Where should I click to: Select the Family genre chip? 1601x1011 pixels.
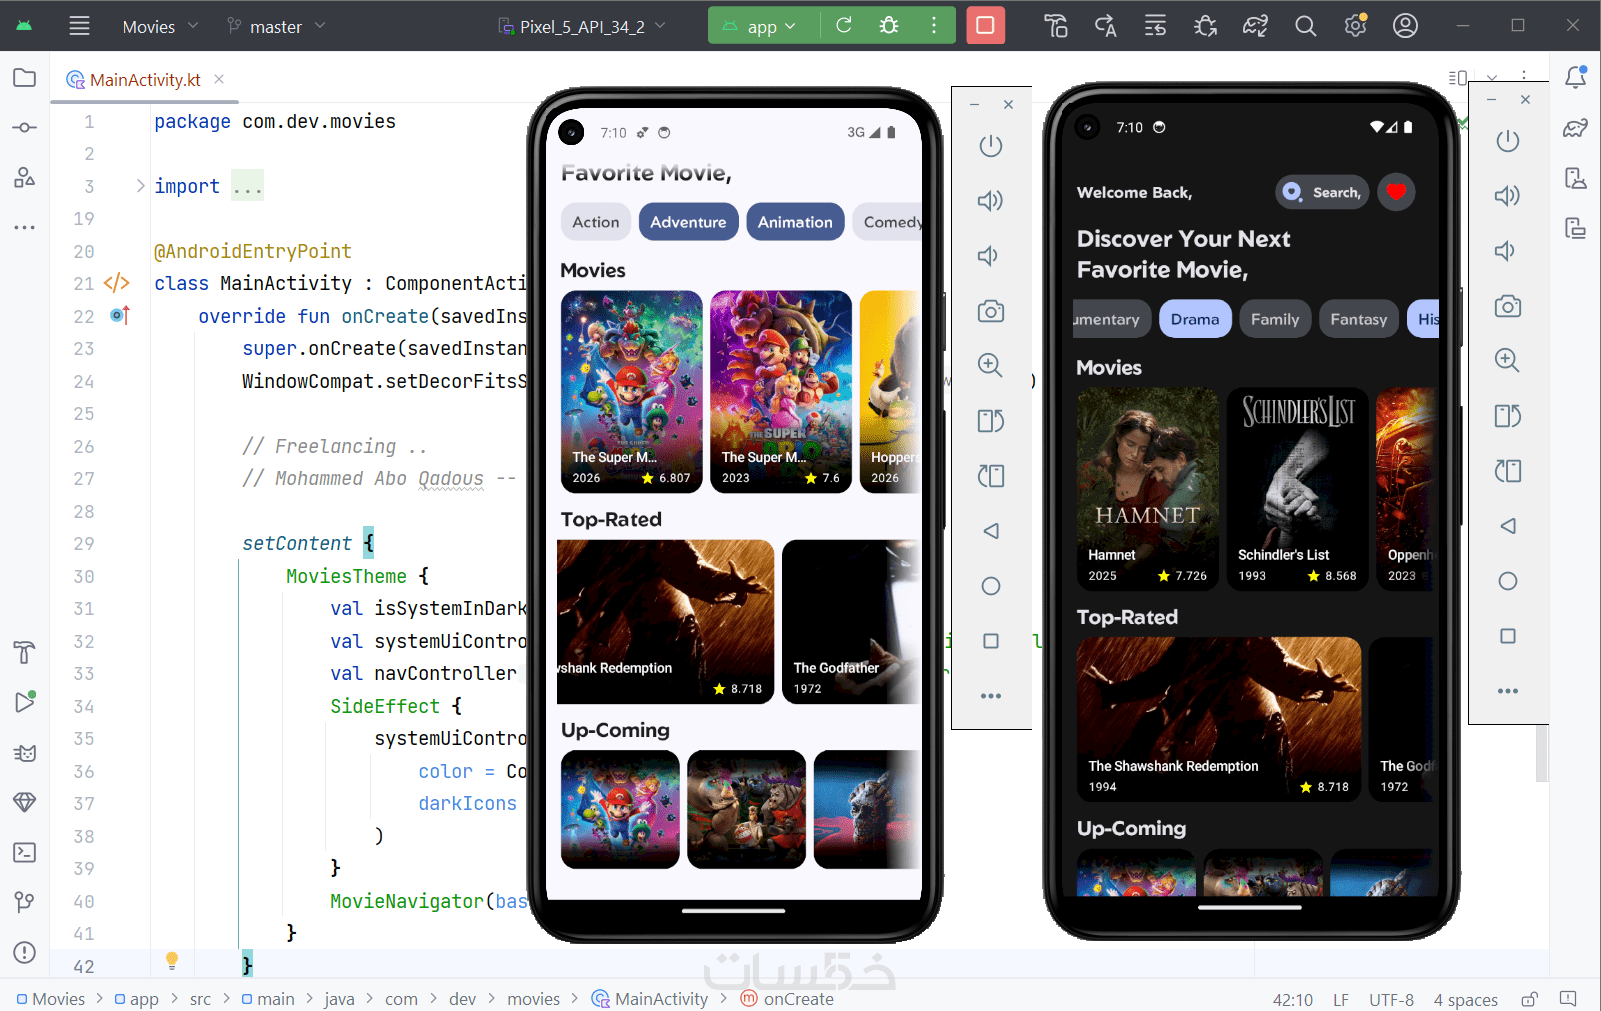click(x=1275, y=319)
